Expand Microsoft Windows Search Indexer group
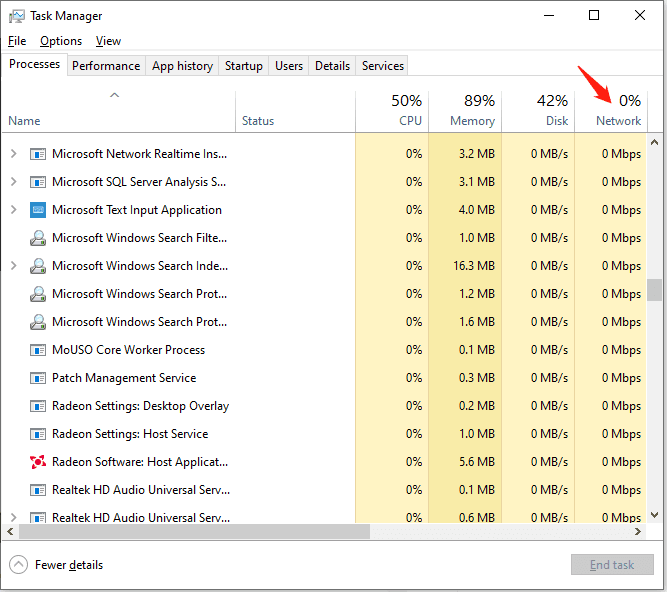This screenshot has height=592, width=667. [x=13, y=266]
